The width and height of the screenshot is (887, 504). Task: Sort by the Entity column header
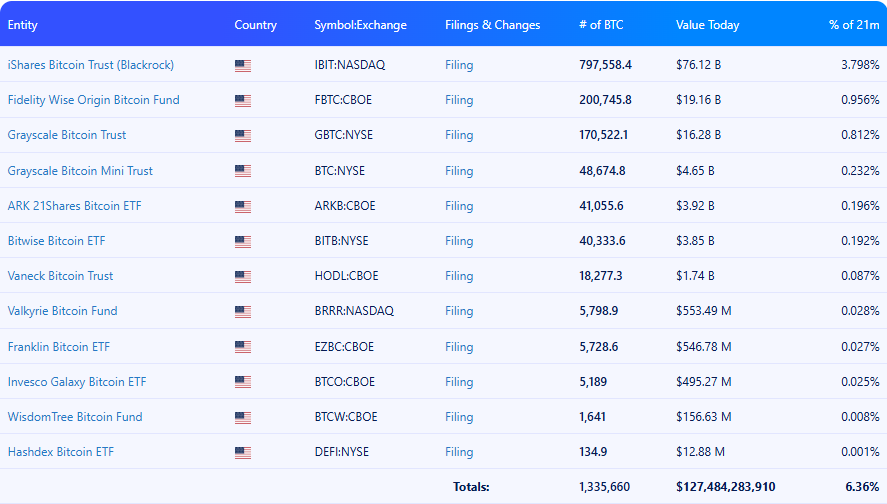click(x=23, y=25)
